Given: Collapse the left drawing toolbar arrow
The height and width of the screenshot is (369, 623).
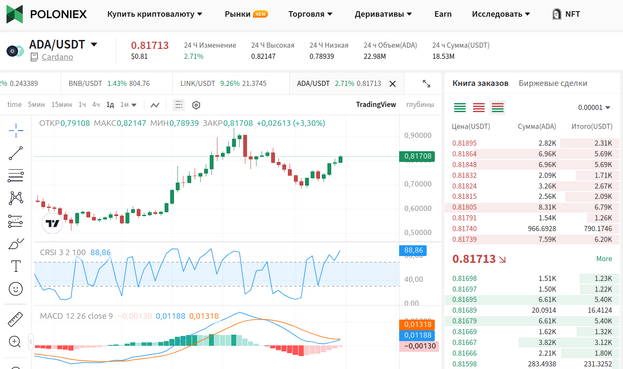Looking at the screenshot, I should pos(31,342).
